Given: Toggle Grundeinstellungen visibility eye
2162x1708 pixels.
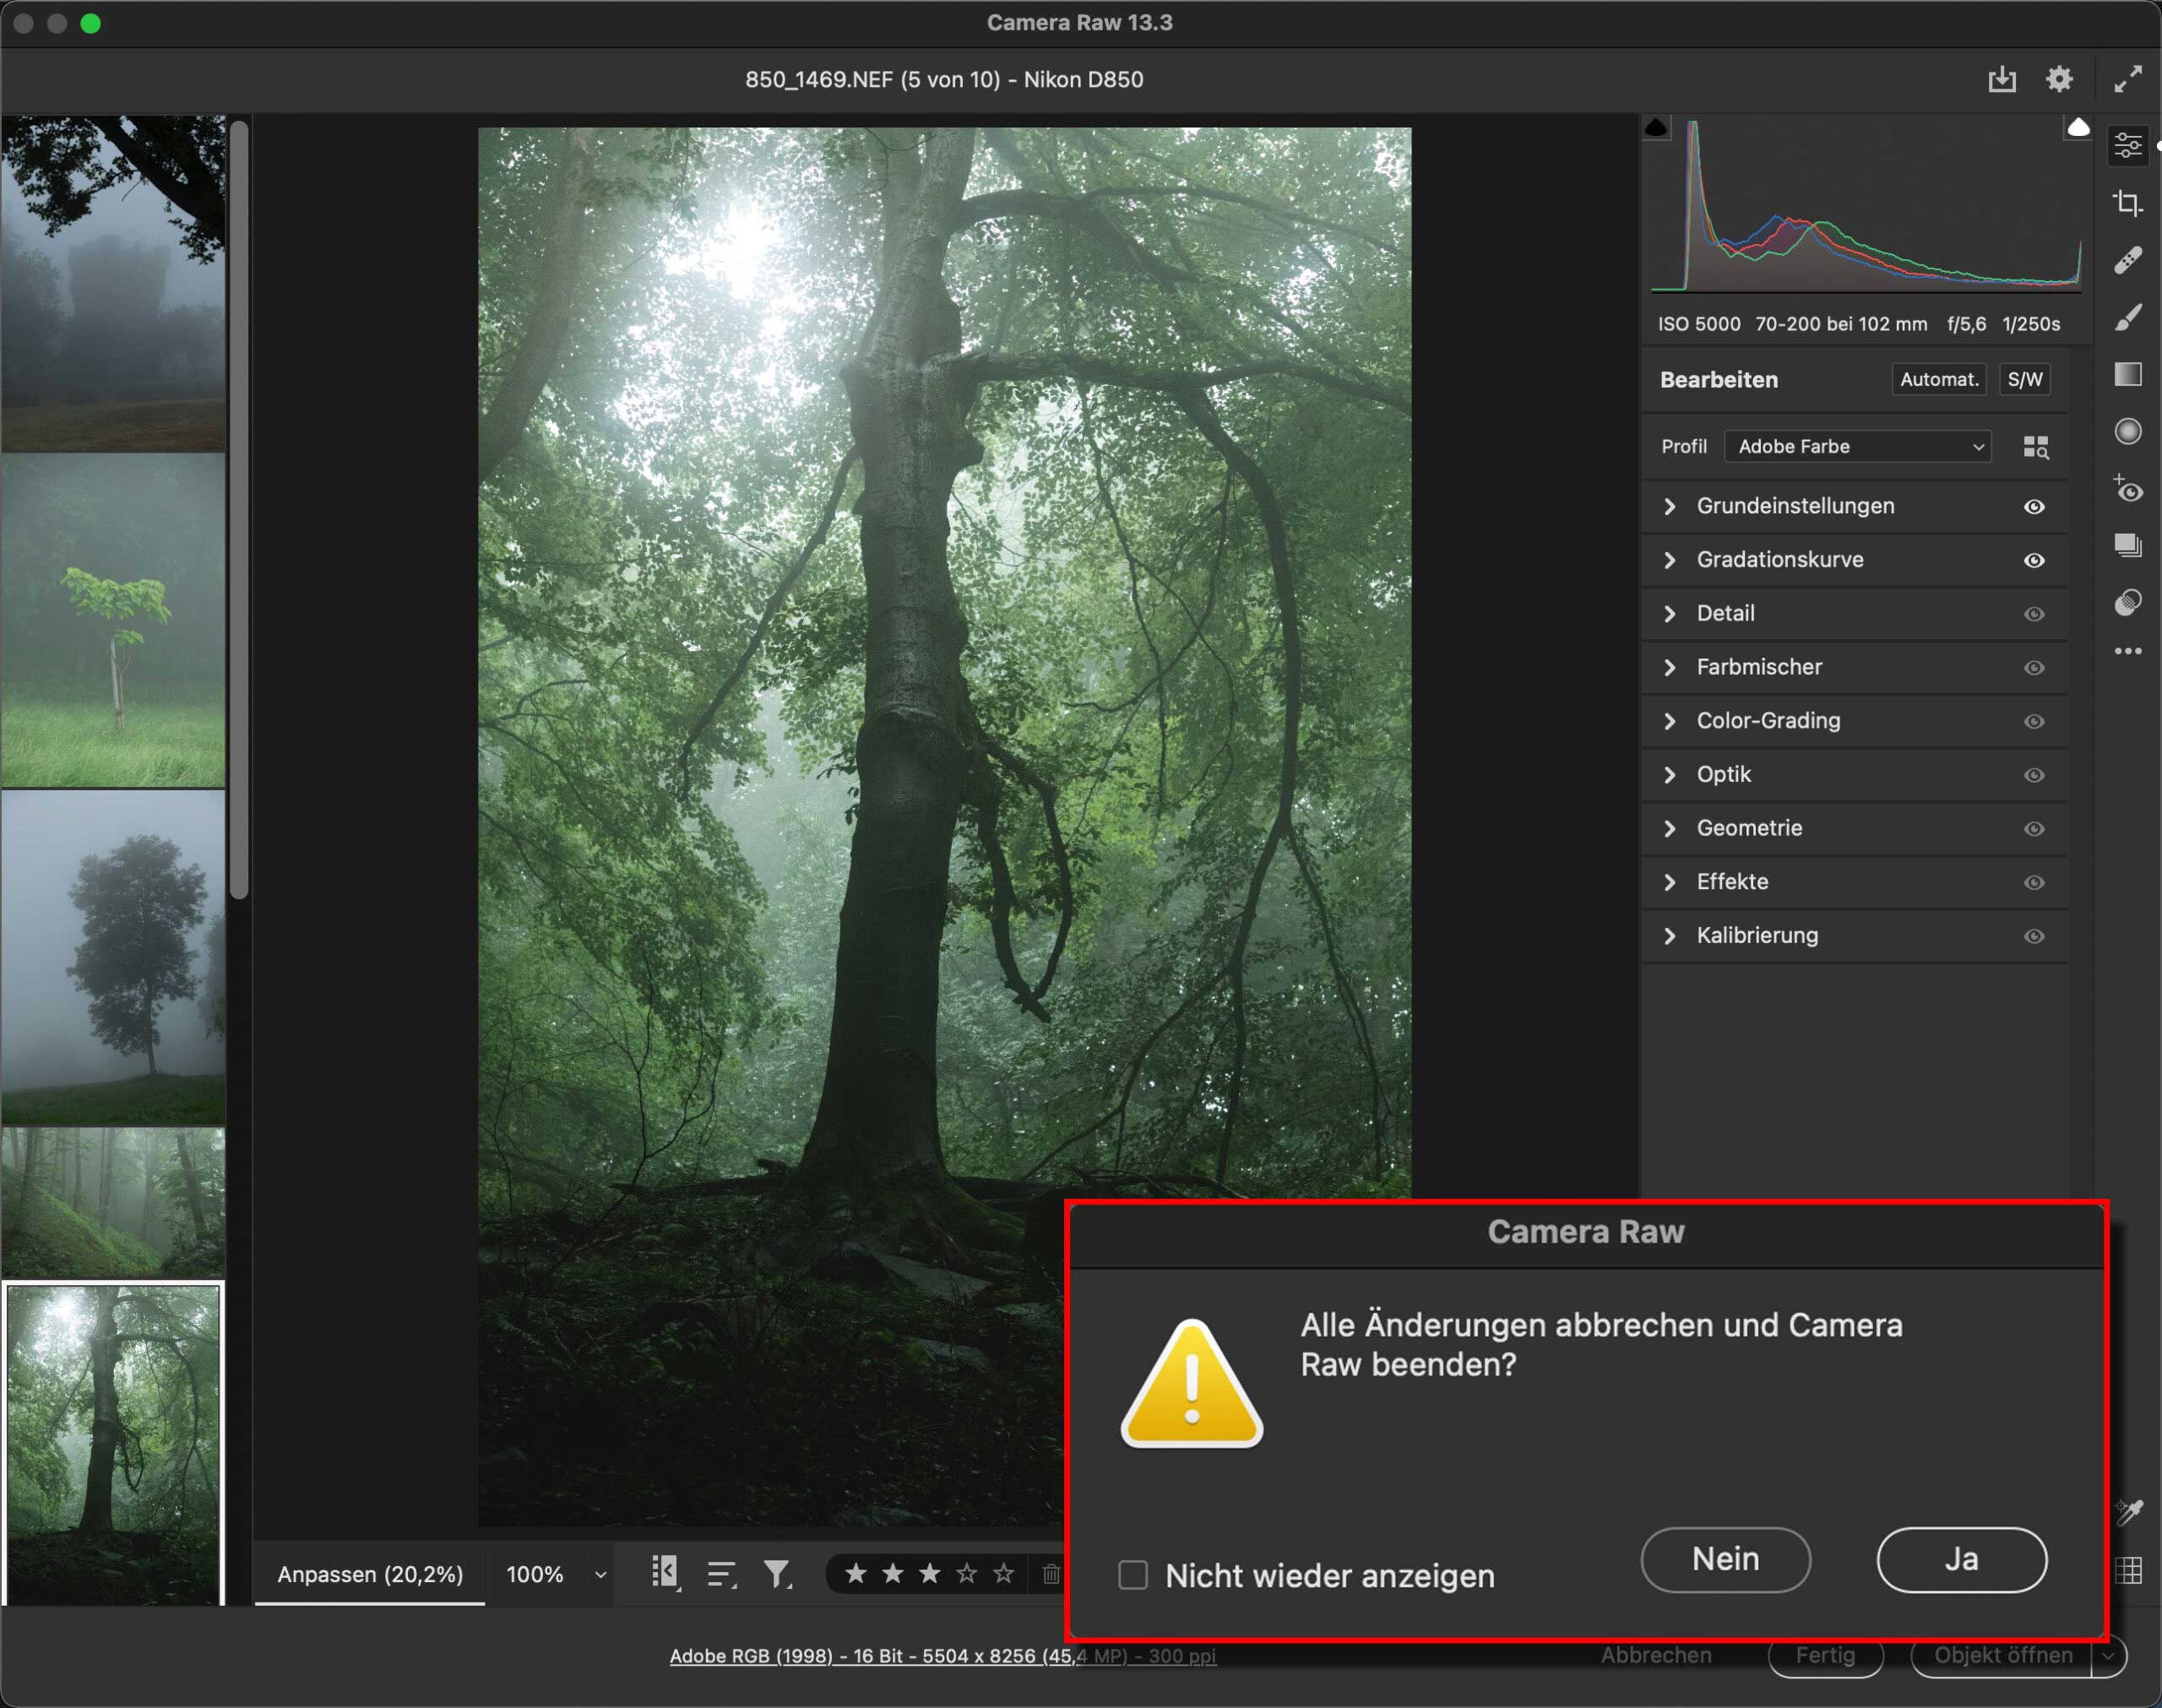Looking at the screenshot, I should [2033, 507].
